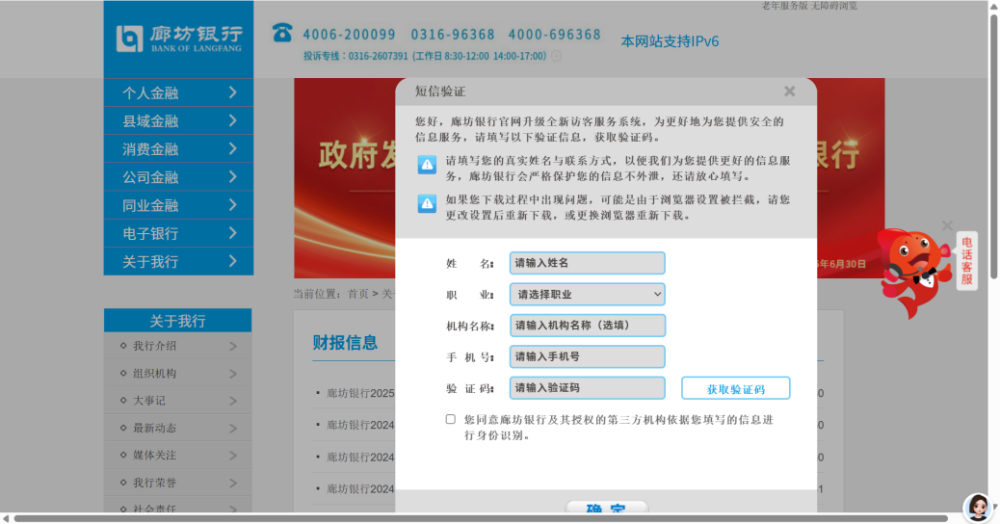Open the 公司金融 menu item

[179, 177]
